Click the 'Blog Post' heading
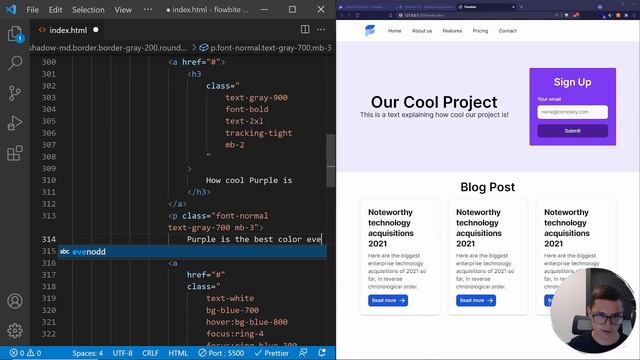This screenshot has height=360, width=640. tap(488, 187)
